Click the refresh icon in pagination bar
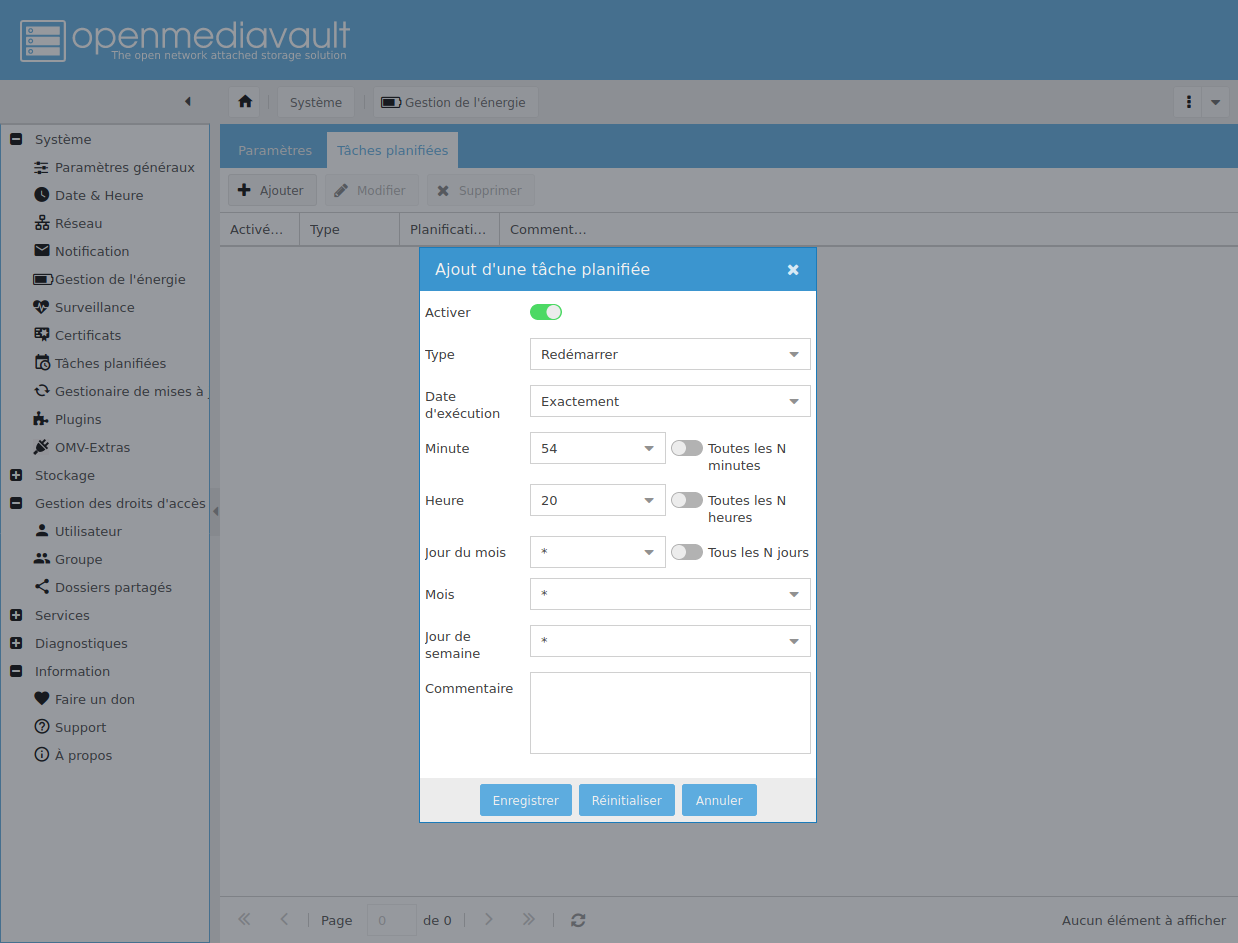The height and width of the screenshot is (943, 1238). pyautogui.click(x=578, y=920)
